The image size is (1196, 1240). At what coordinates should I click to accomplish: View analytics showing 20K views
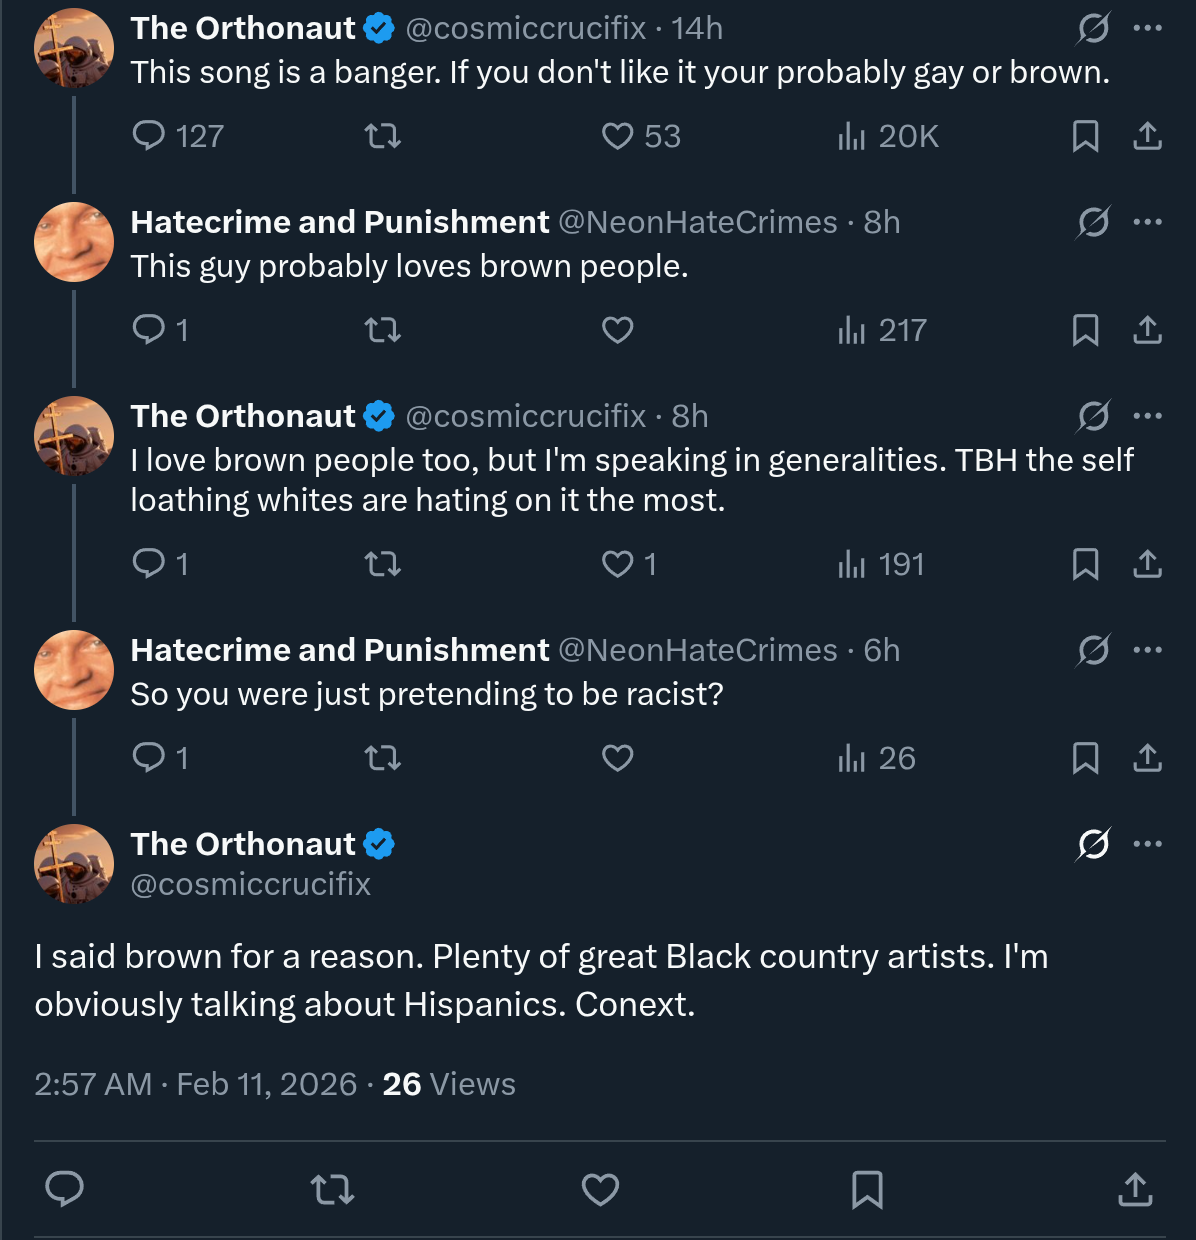(888, 136)
